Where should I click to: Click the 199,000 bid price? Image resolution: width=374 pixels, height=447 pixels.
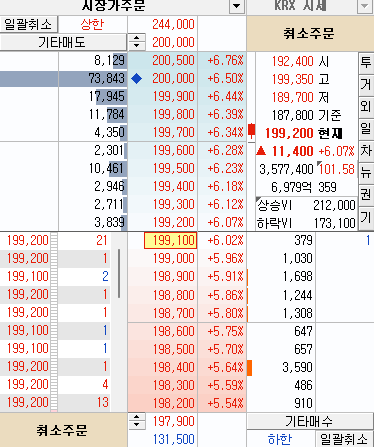click(x=173, y=258)
